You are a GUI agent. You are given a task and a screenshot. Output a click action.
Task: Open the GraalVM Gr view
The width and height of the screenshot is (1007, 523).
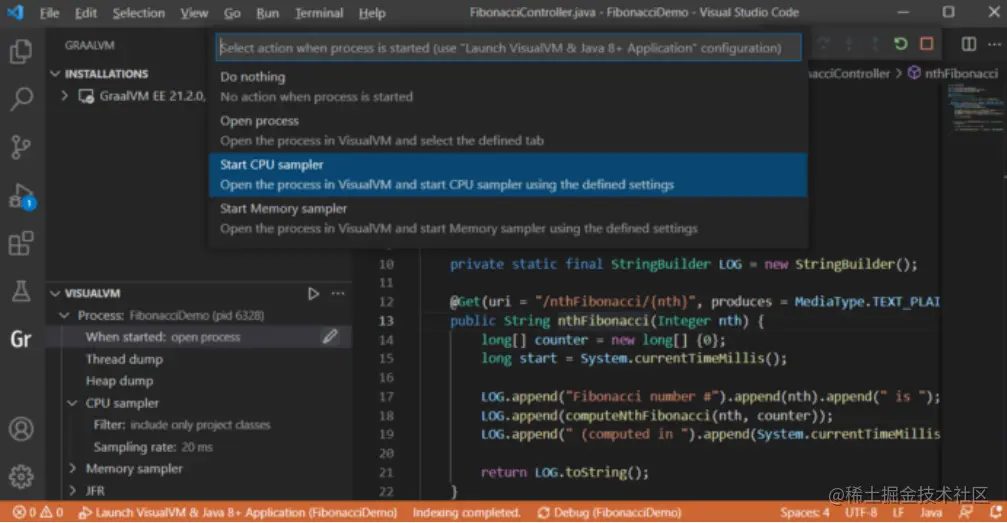pos(21,339)
